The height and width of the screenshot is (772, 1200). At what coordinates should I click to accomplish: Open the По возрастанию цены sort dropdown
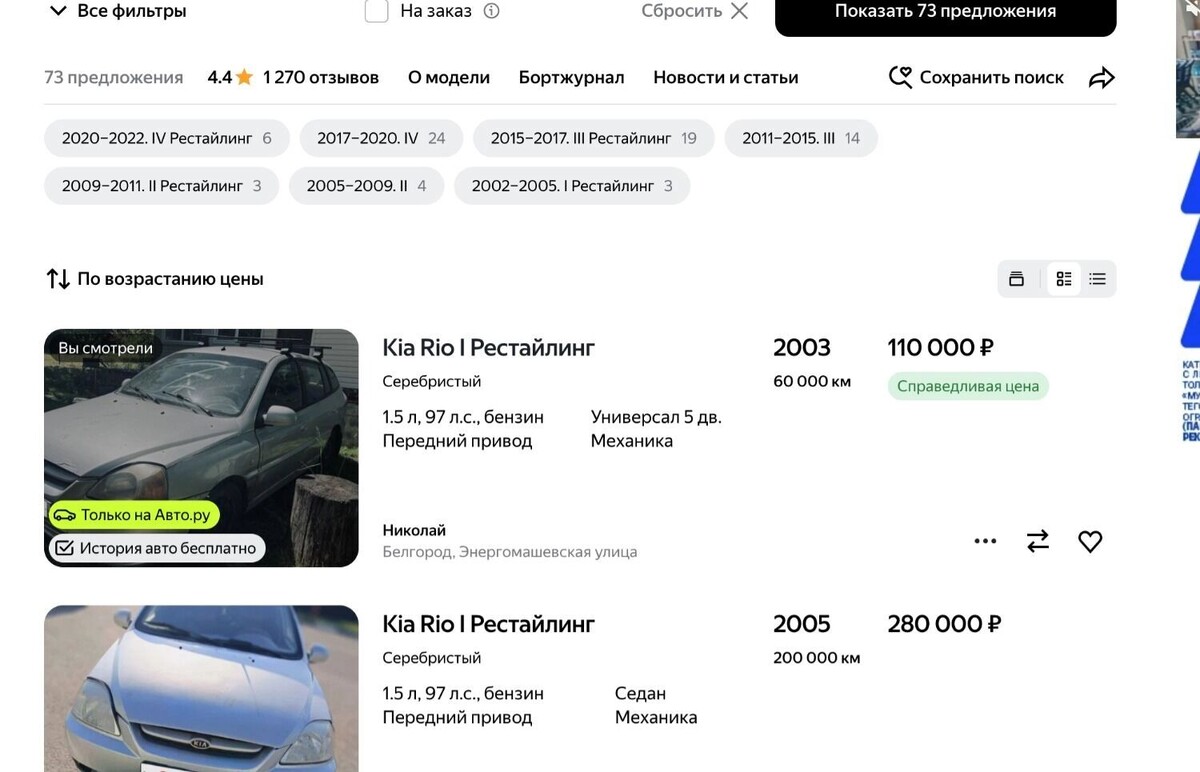click(155, 279)
